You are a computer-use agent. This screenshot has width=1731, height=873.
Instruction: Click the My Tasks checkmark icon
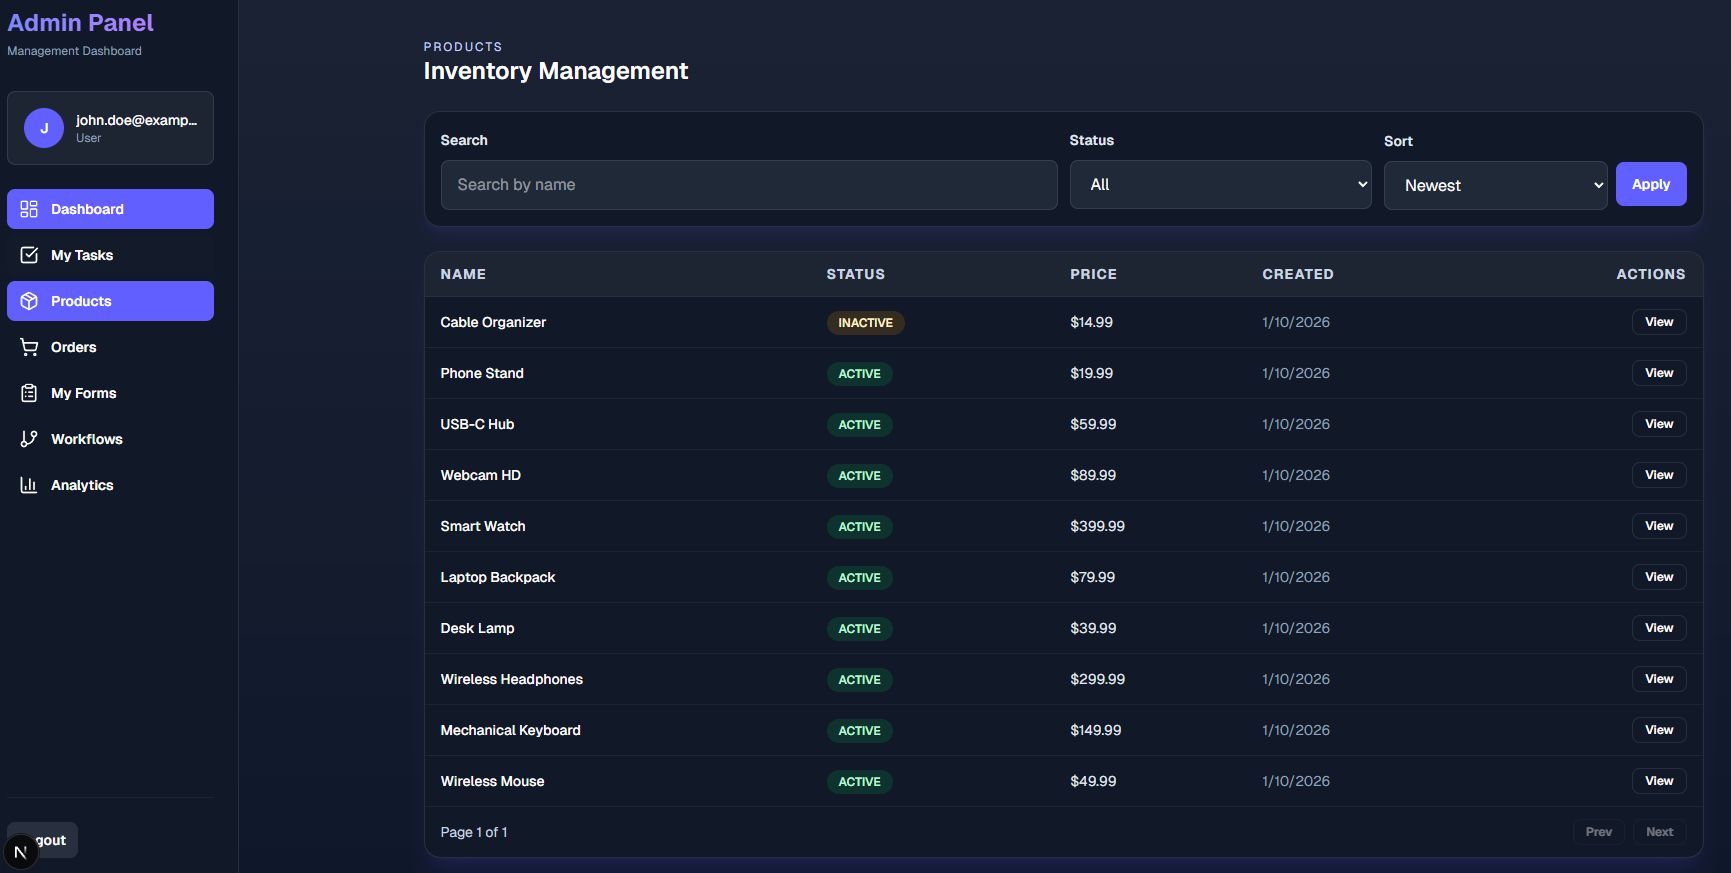29,255
